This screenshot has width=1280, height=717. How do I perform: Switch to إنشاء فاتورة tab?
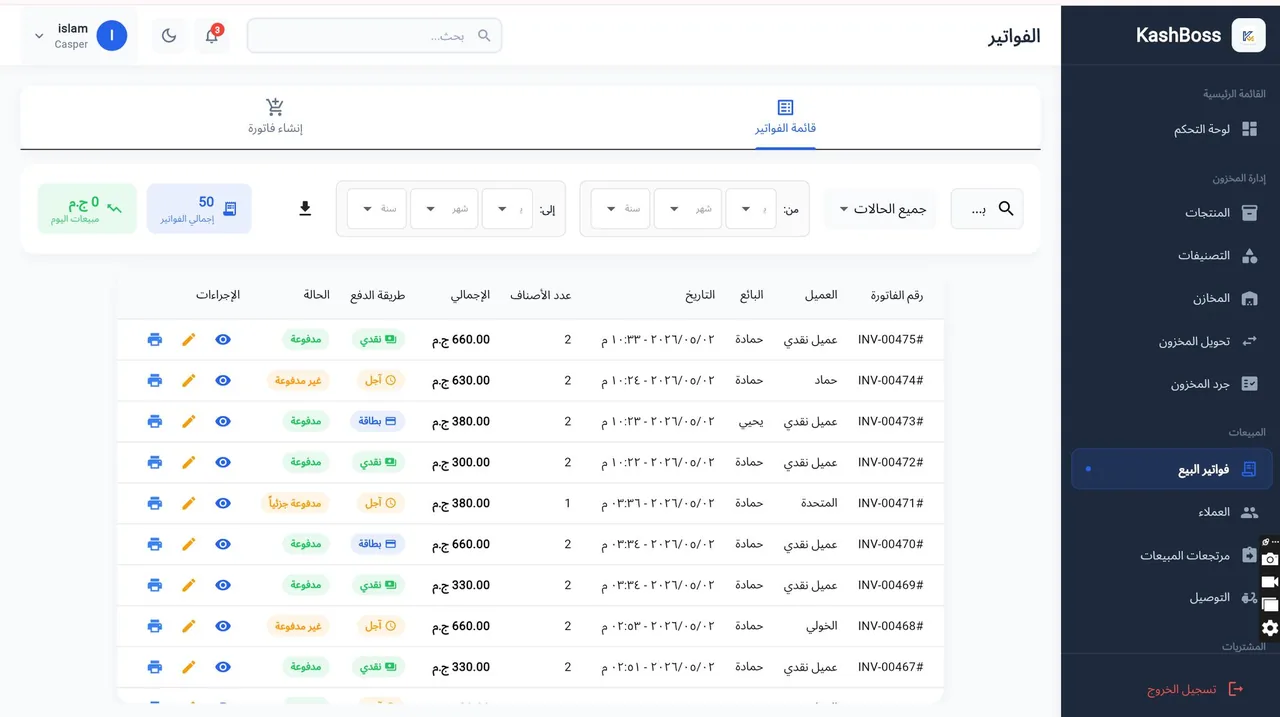point(275,117)
